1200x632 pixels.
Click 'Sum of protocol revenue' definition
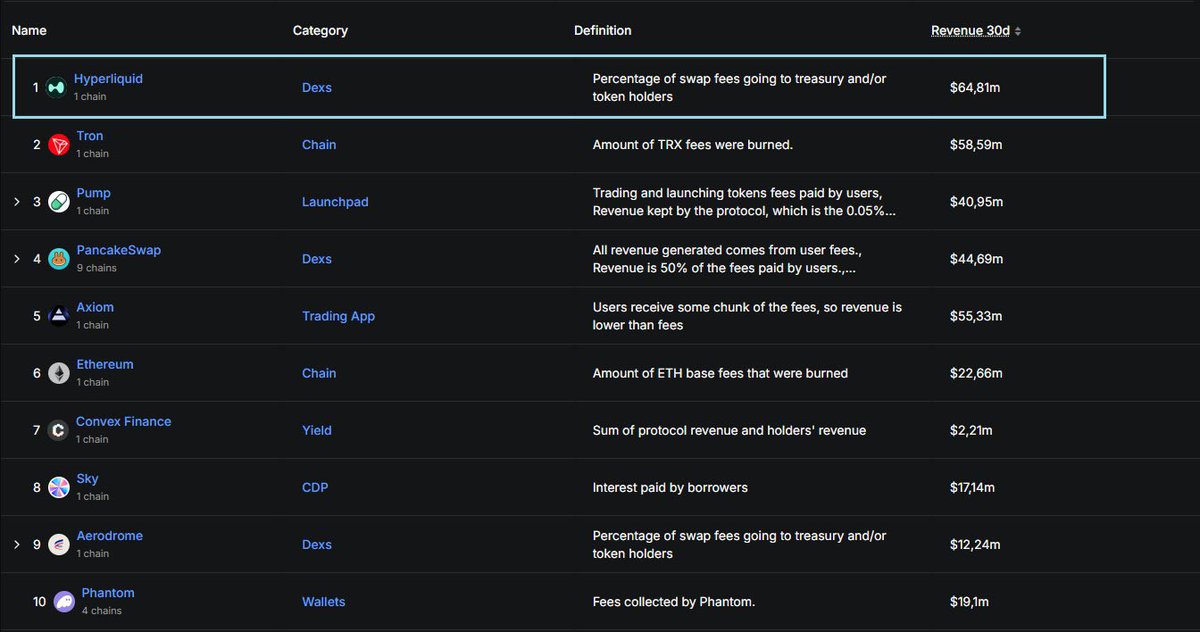pyautogui.click(x=729, y=430)
